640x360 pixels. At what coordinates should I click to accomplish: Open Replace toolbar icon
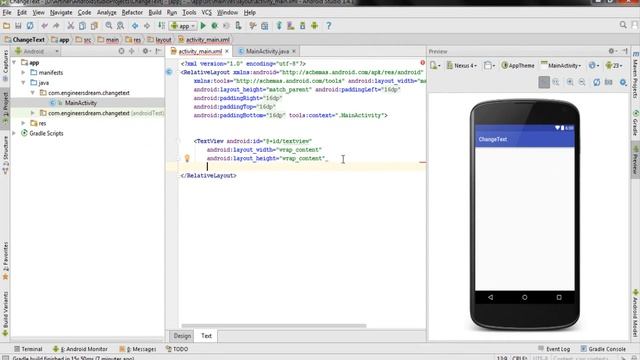[120, 26]
